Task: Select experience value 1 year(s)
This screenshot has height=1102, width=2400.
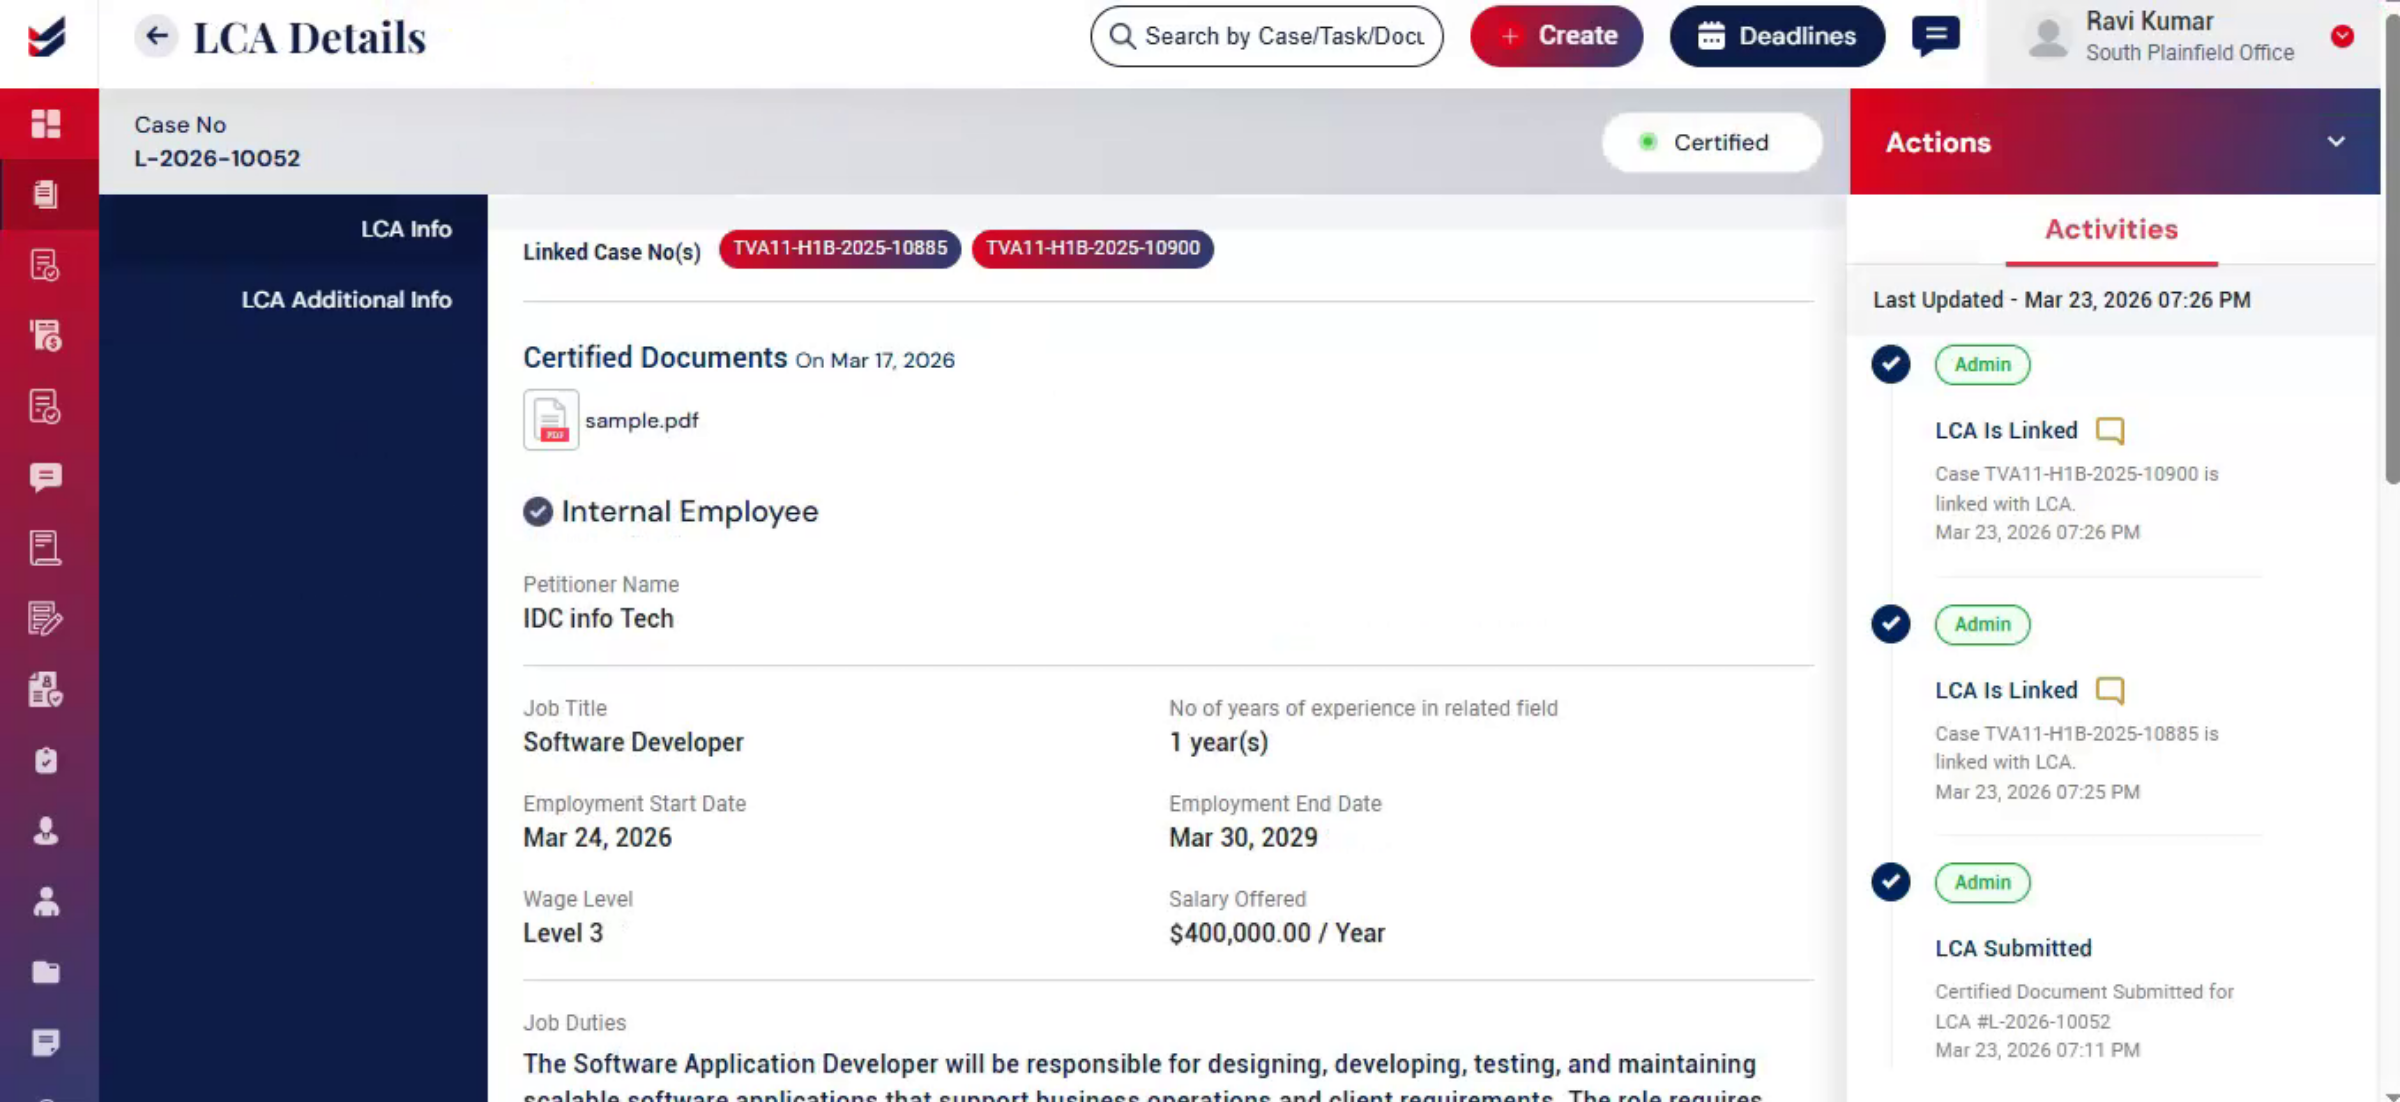Action: point(1219,743)
